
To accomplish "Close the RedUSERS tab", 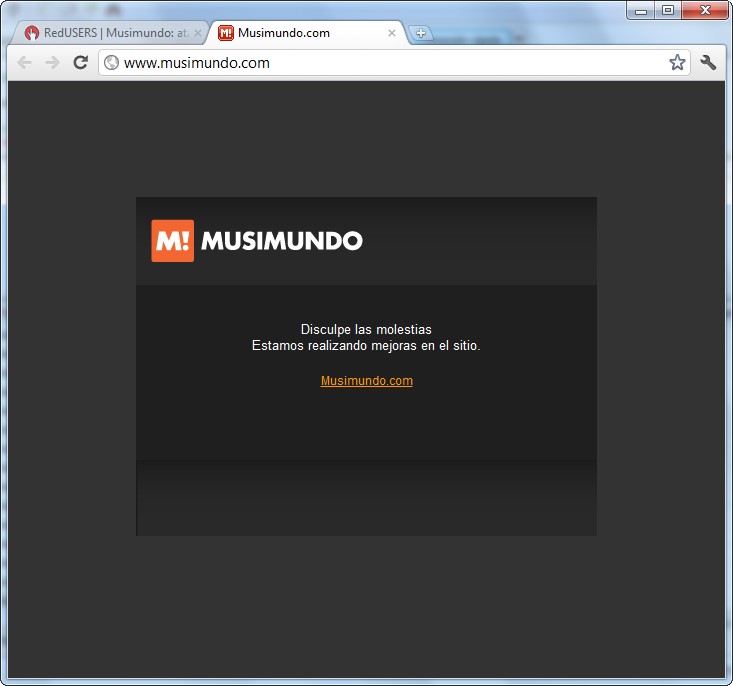I will click(198, 33).
